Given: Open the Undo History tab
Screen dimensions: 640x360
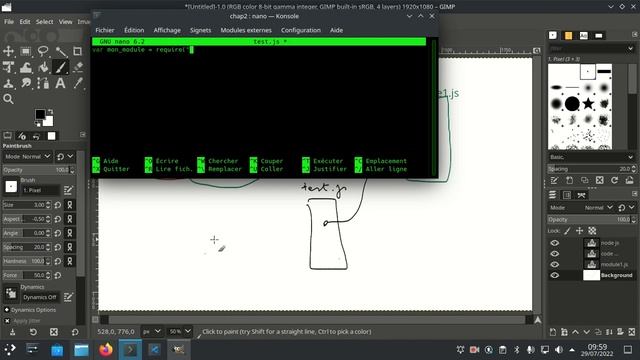Looking at the screenshot, I should click(37, 136).
